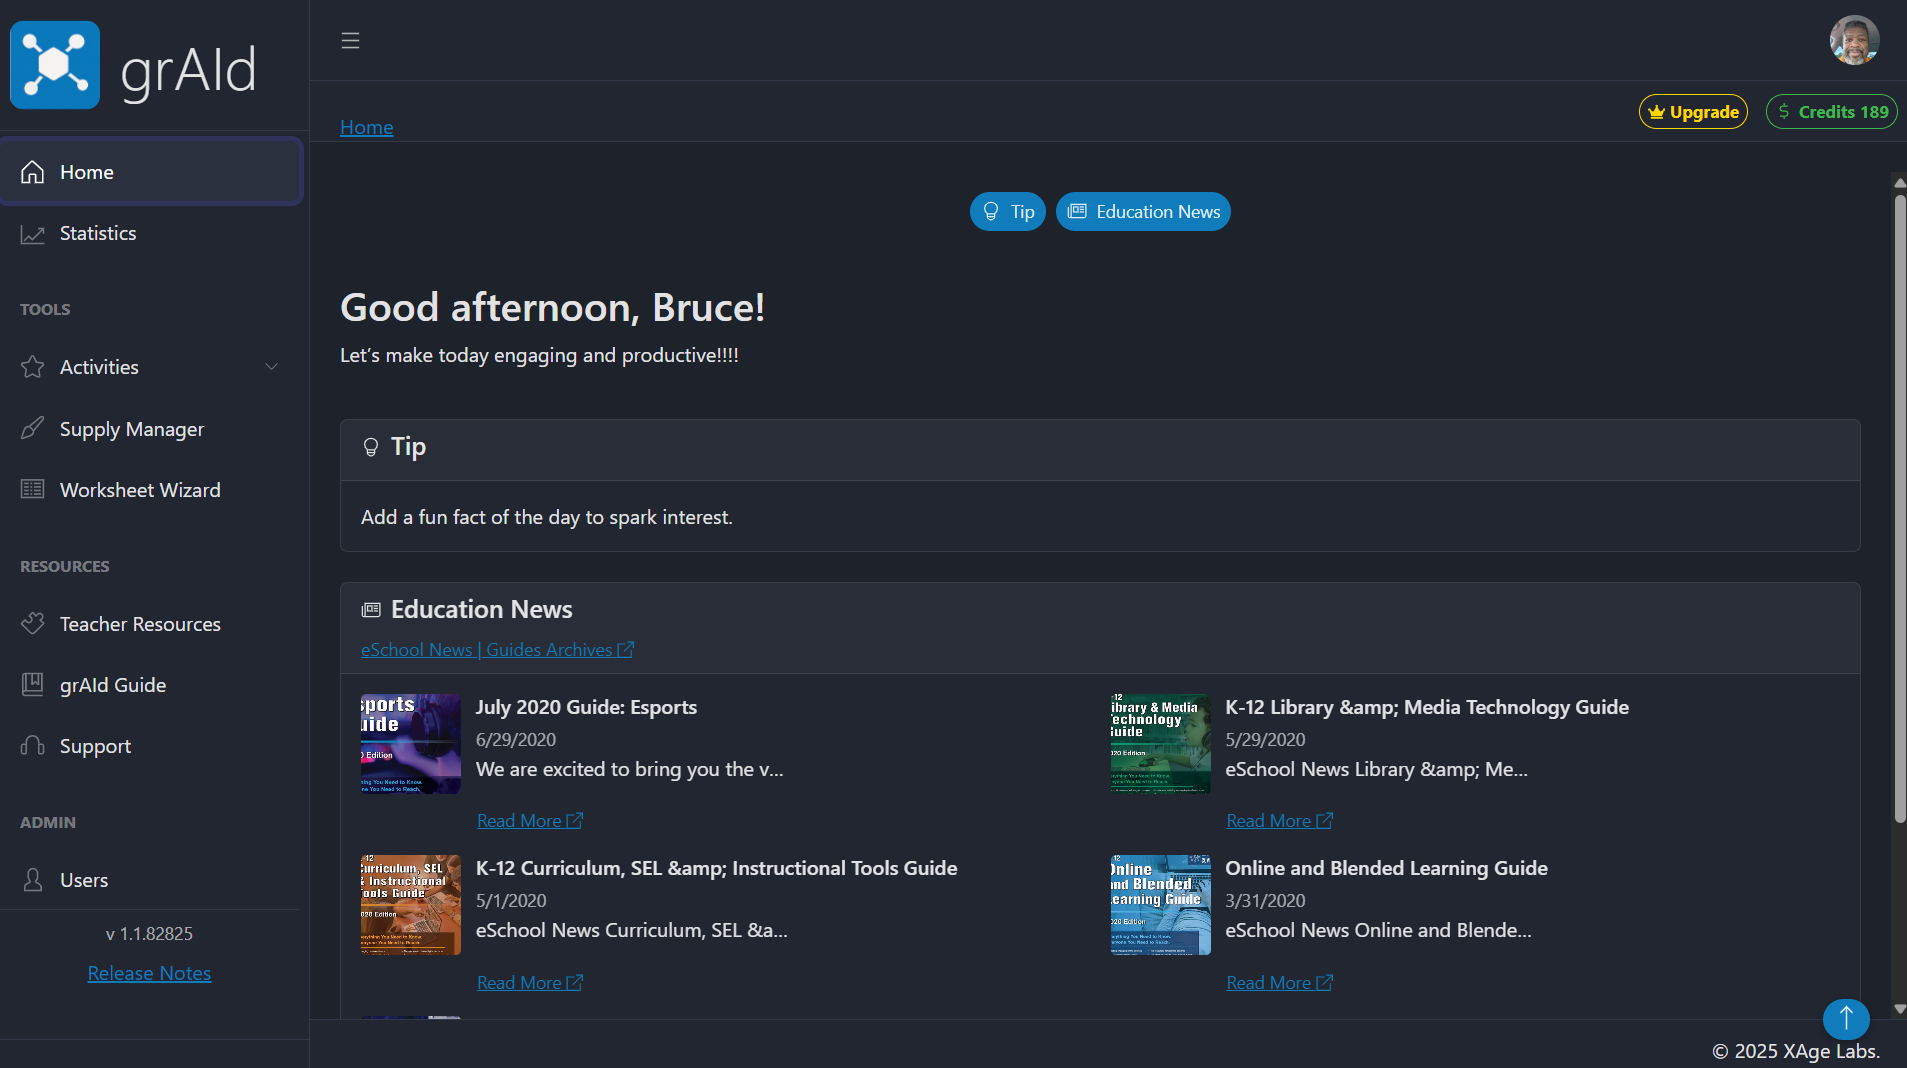Image resolution: width=1907 pixels, height=1068 pixels.
Task: Expand the Activities submenu chevron
Action: (x=271, y=367)
